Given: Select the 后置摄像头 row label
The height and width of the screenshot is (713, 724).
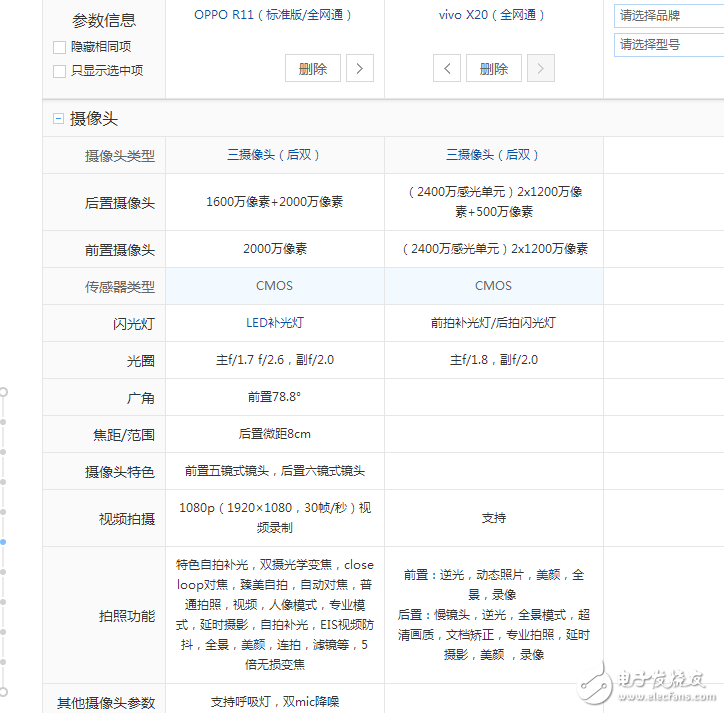Looking at the screenshot, I should pyautogui.click(x=120, y=203).
